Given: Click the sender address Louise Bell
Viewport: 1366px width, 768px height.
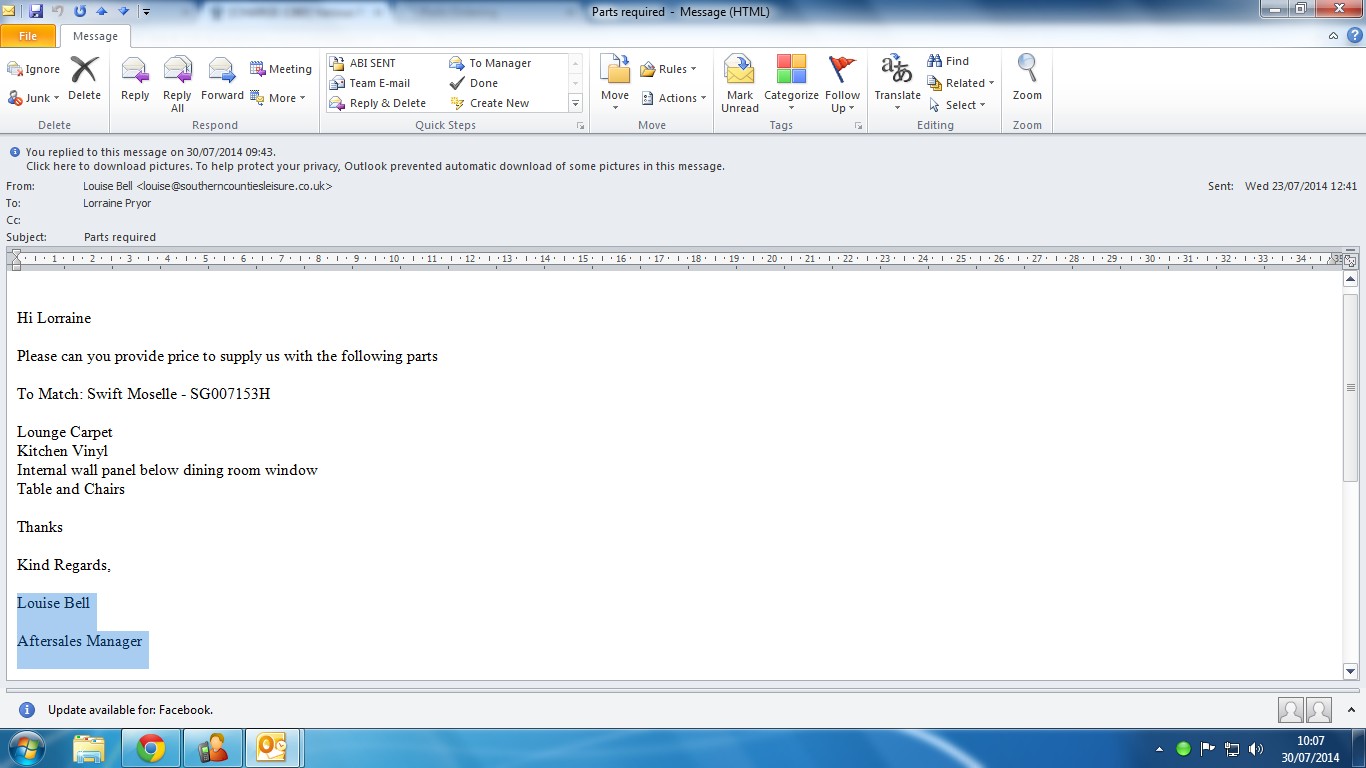Looking at the screenshot, I should pyautogui.click(x=208, y=186).
